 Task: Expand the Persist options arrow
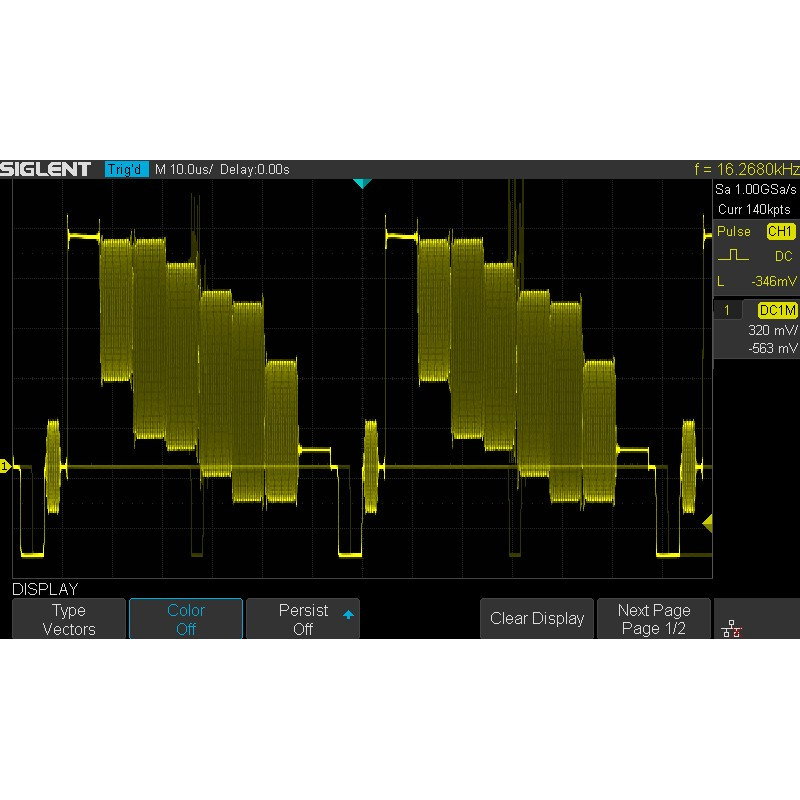pyautogui.click(x=348, y=613)
